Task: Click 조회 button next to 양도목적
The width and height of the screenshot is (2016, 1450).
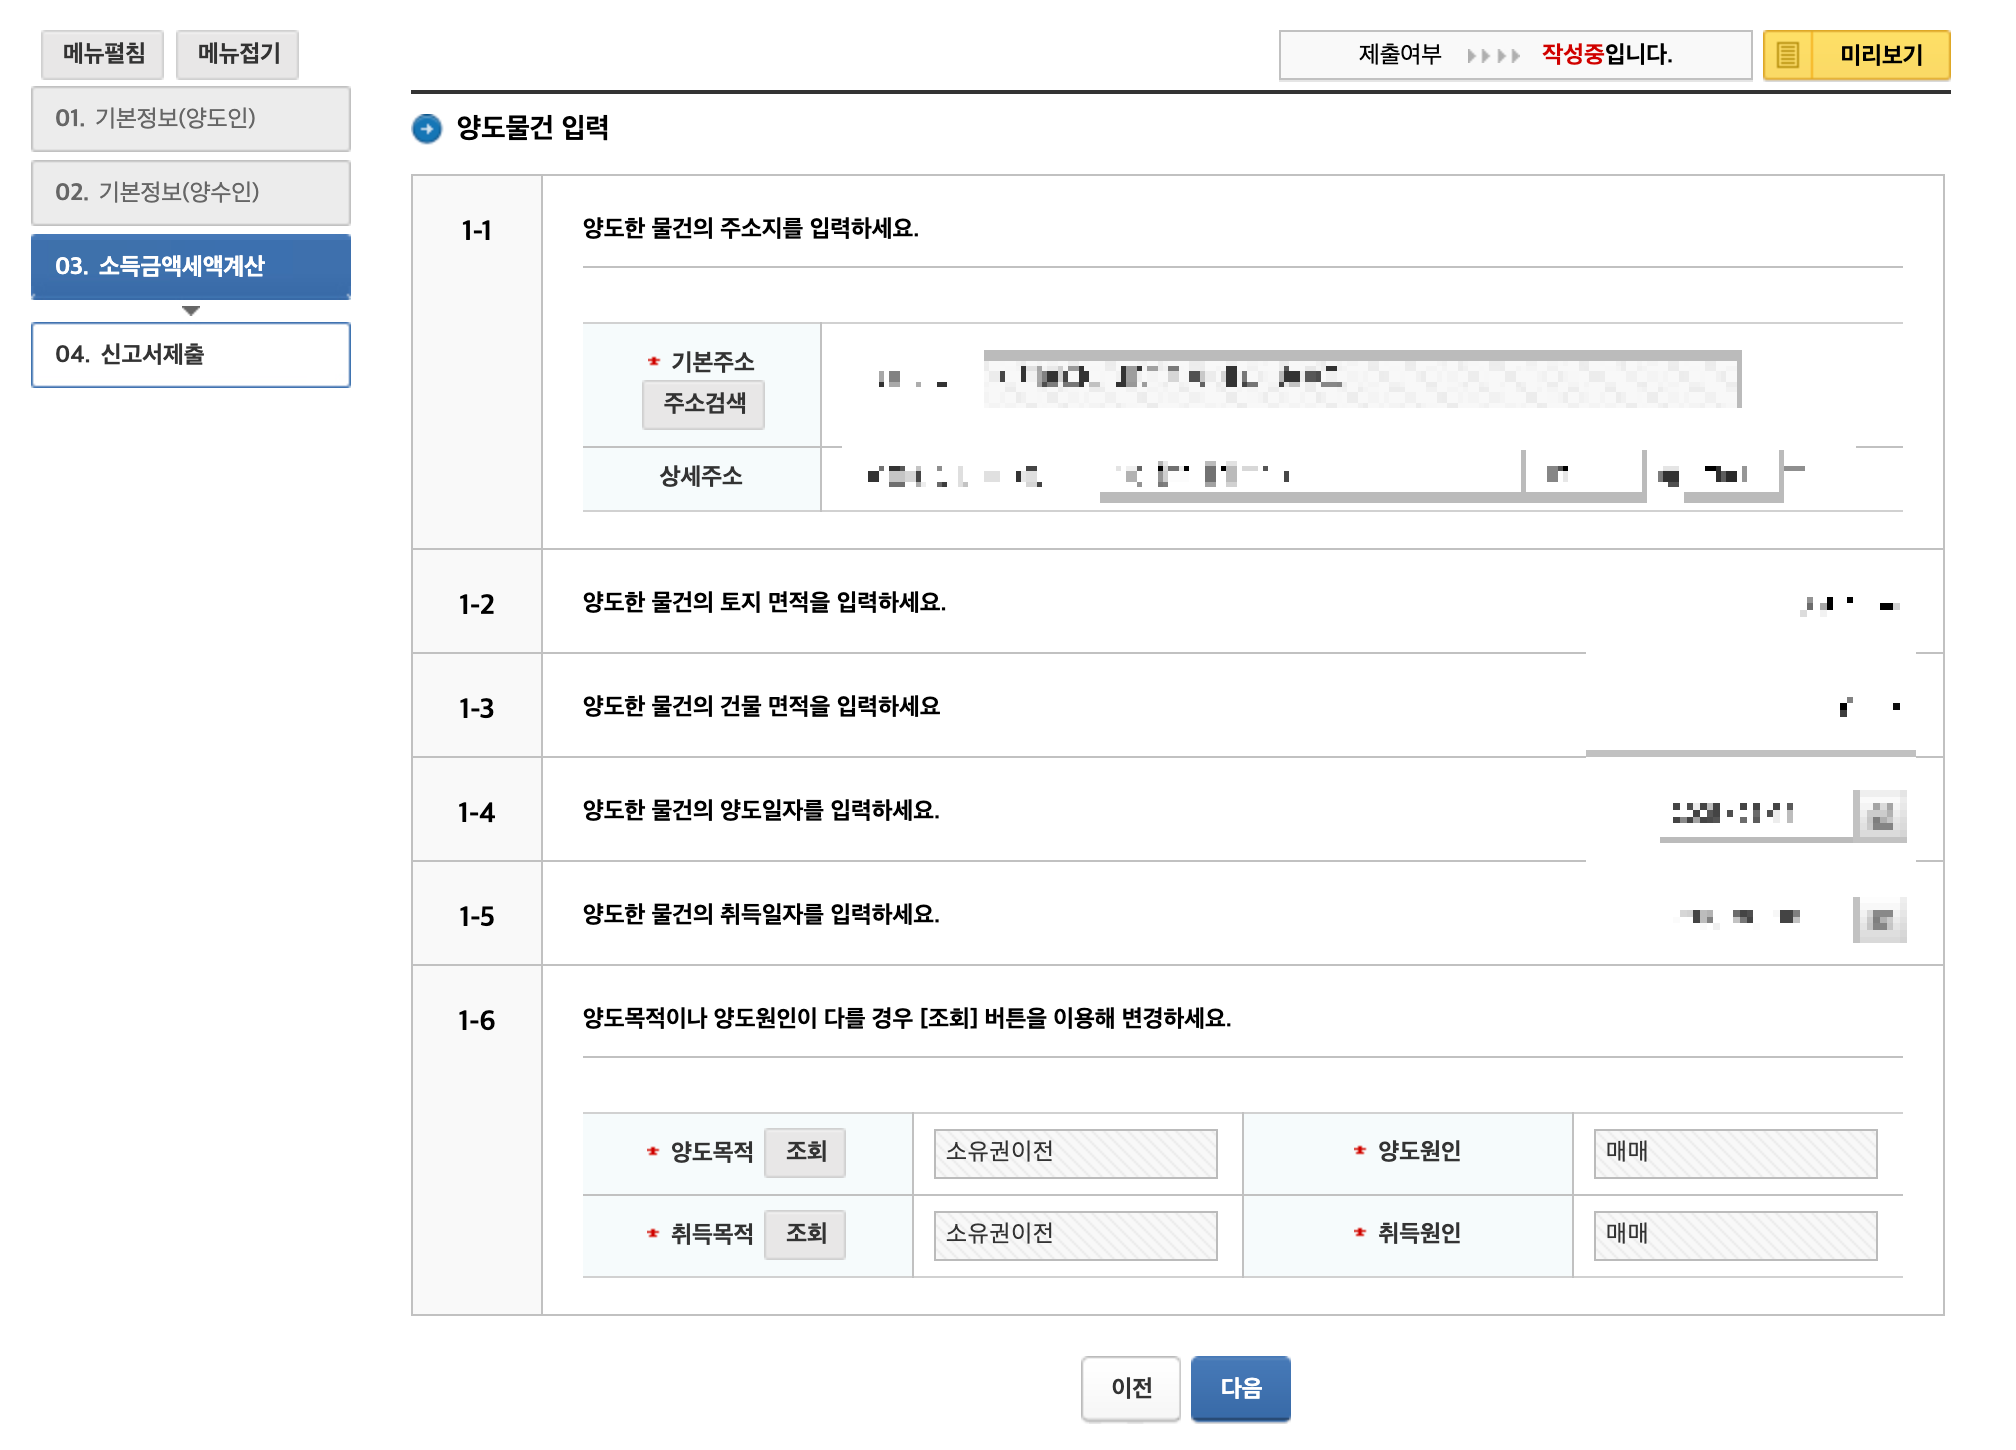Action: pyautogui.click(x=805, y=1152)
